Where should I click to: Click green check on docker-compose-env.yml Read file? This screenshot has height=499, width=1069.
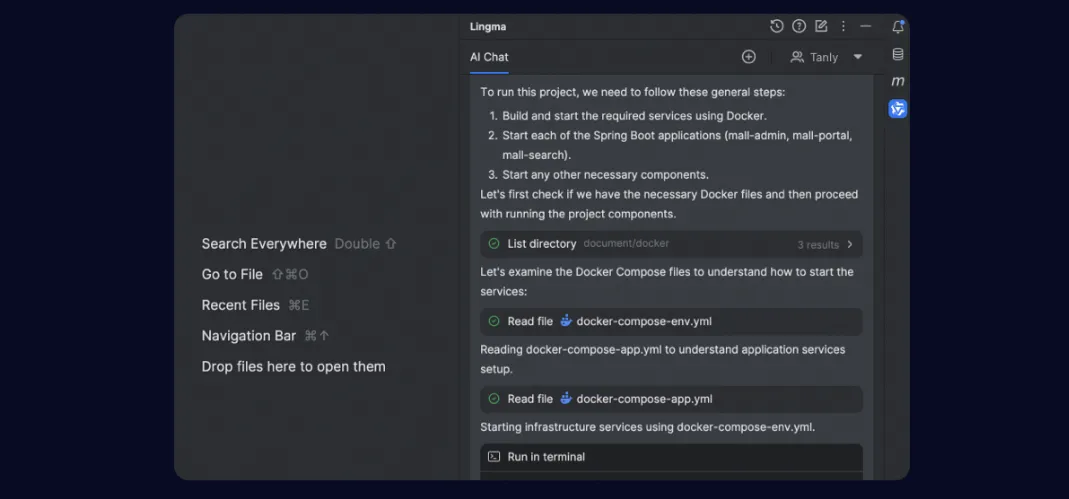pos(494,321)
